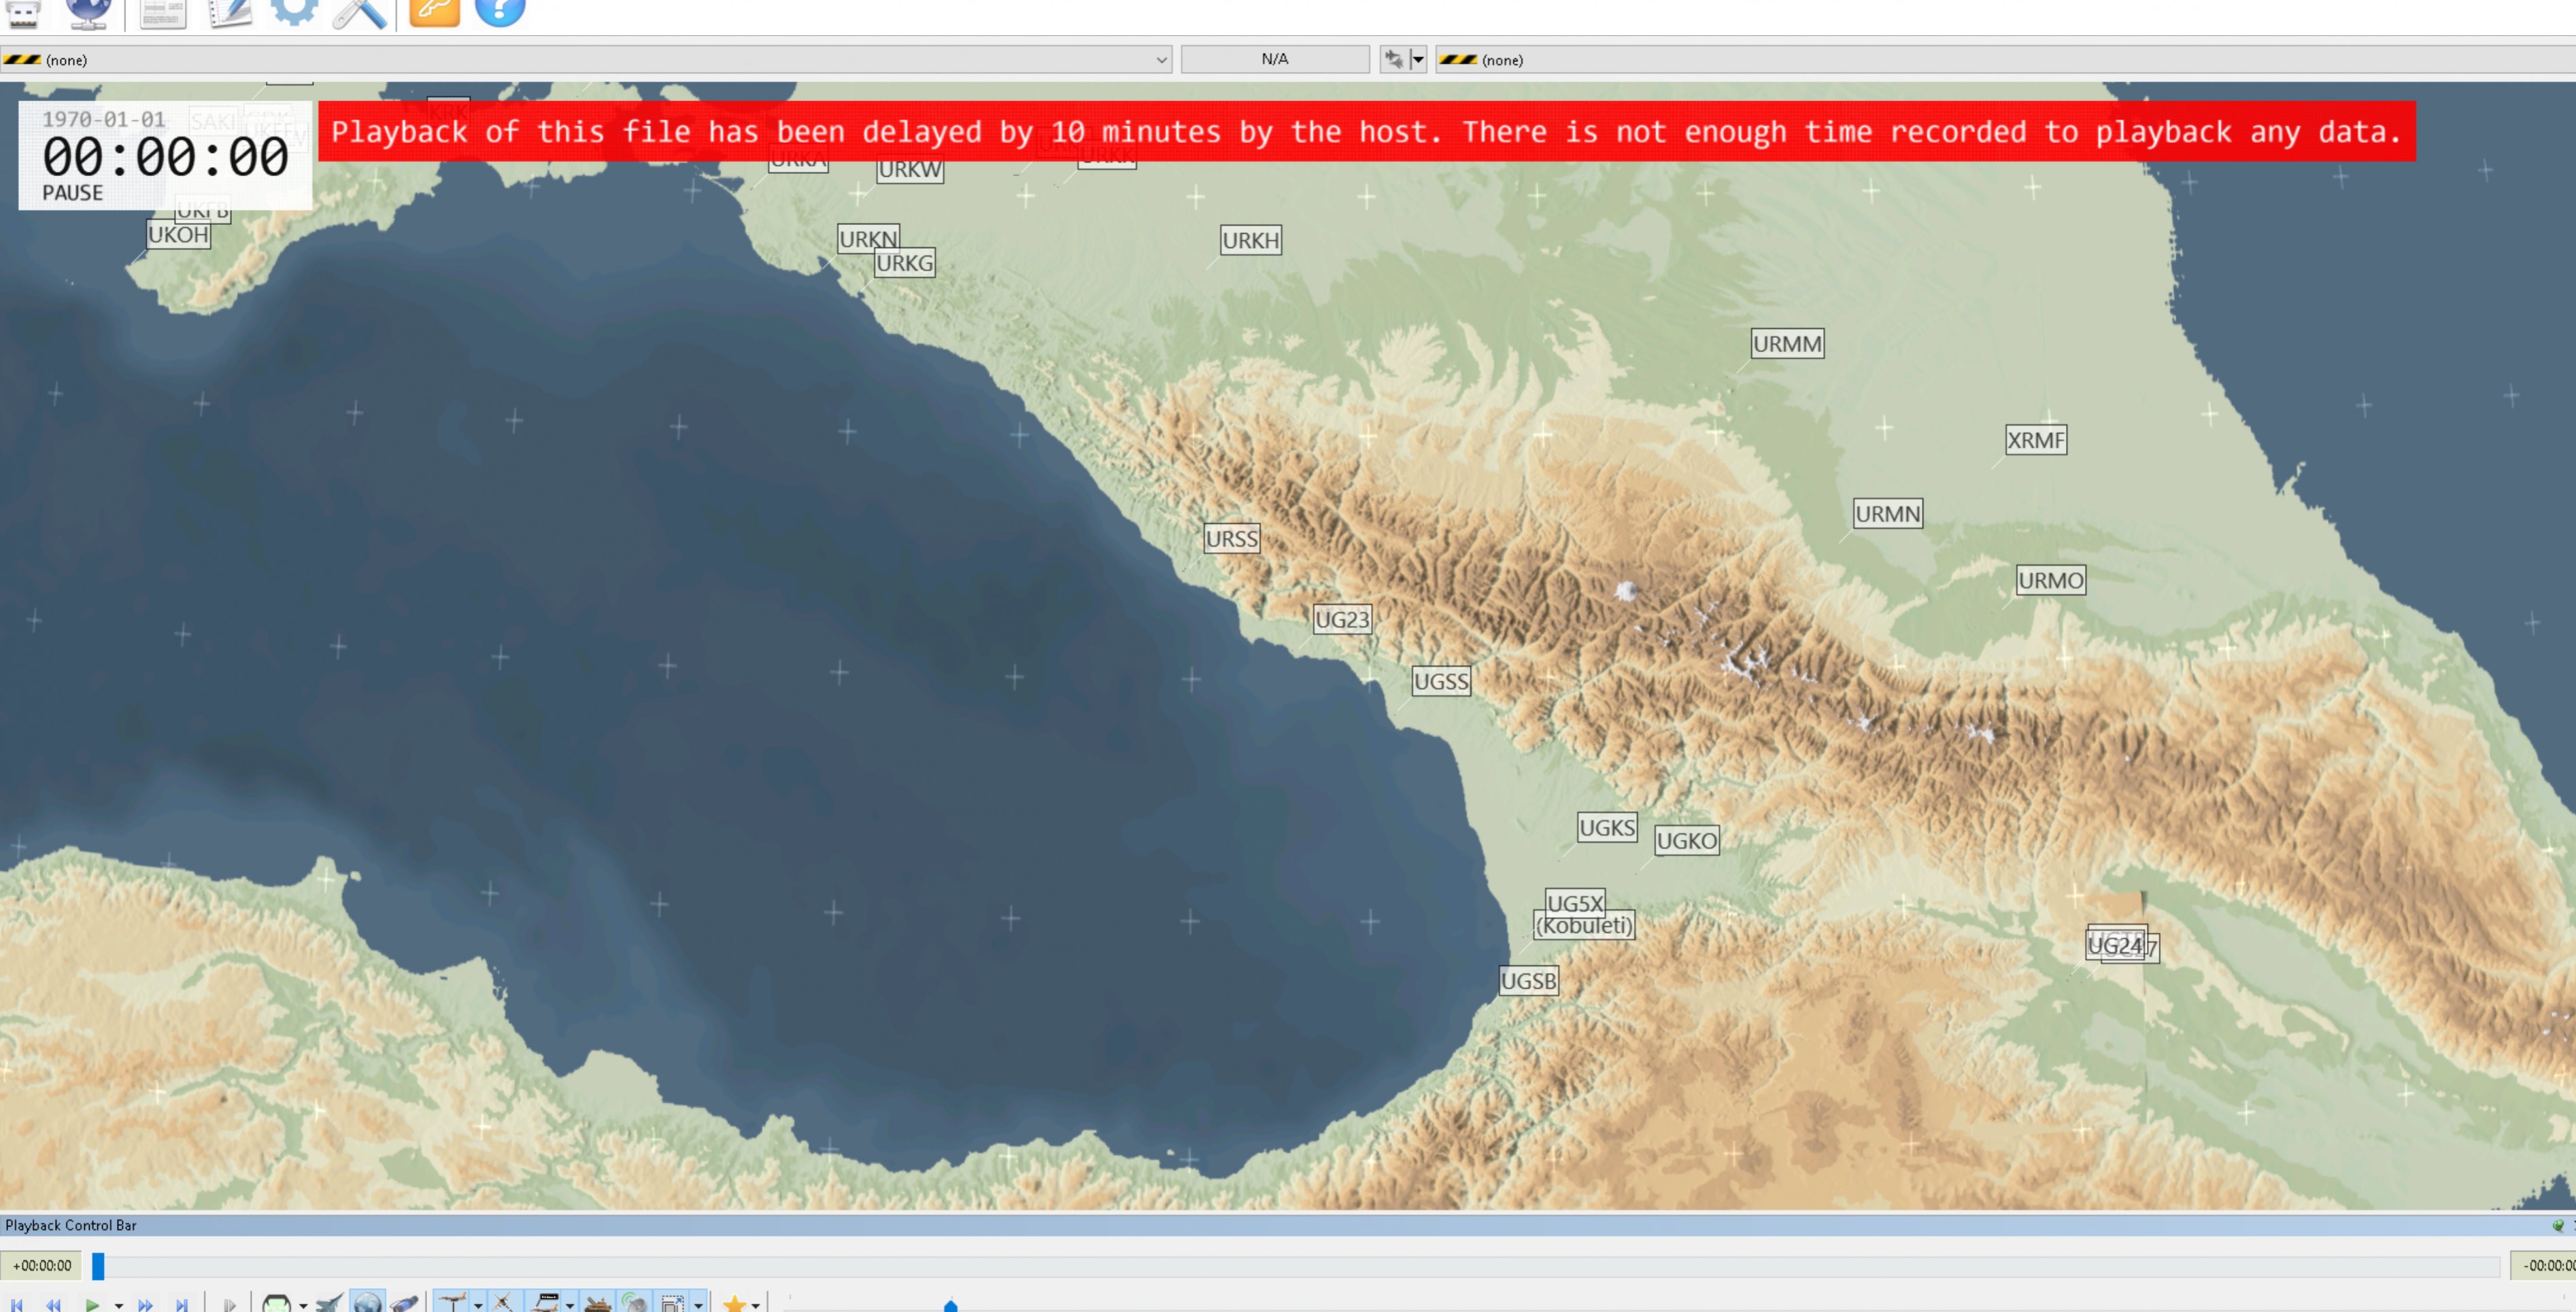Viewport: 2576px width, 1312px height.
Task: Click the playback timeline blue handle
Action: pyautogui.click(x=98, y=1265)
